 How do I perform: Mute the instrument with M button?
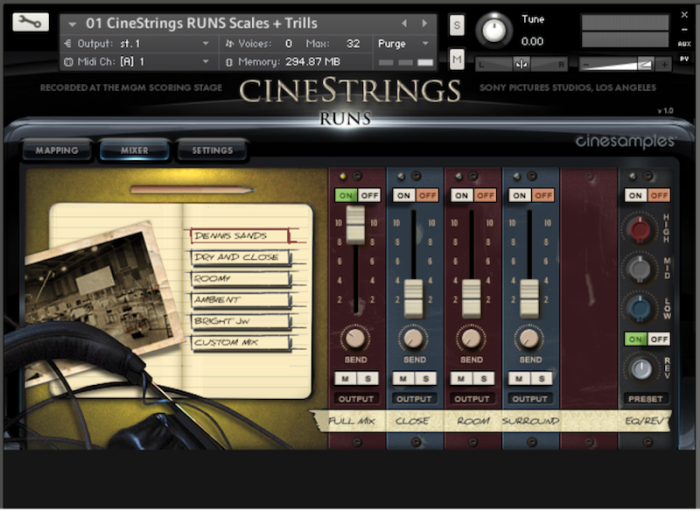456,59
